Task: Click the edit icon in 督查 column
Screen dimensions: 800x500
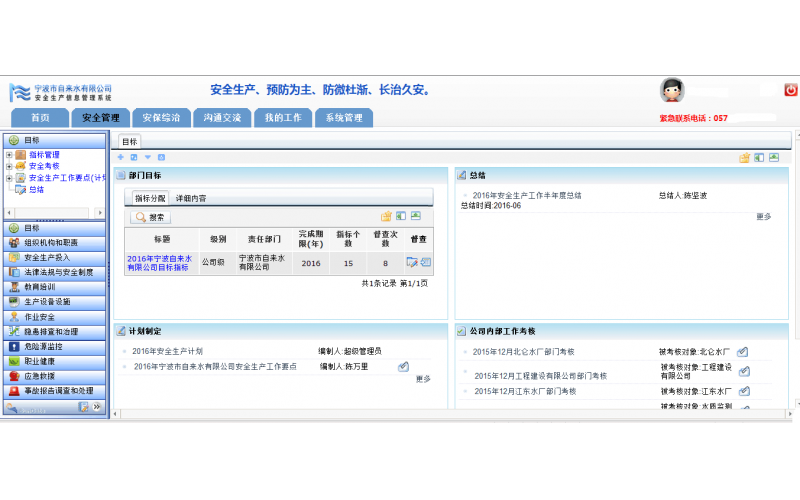Action: tap(412, 263)
